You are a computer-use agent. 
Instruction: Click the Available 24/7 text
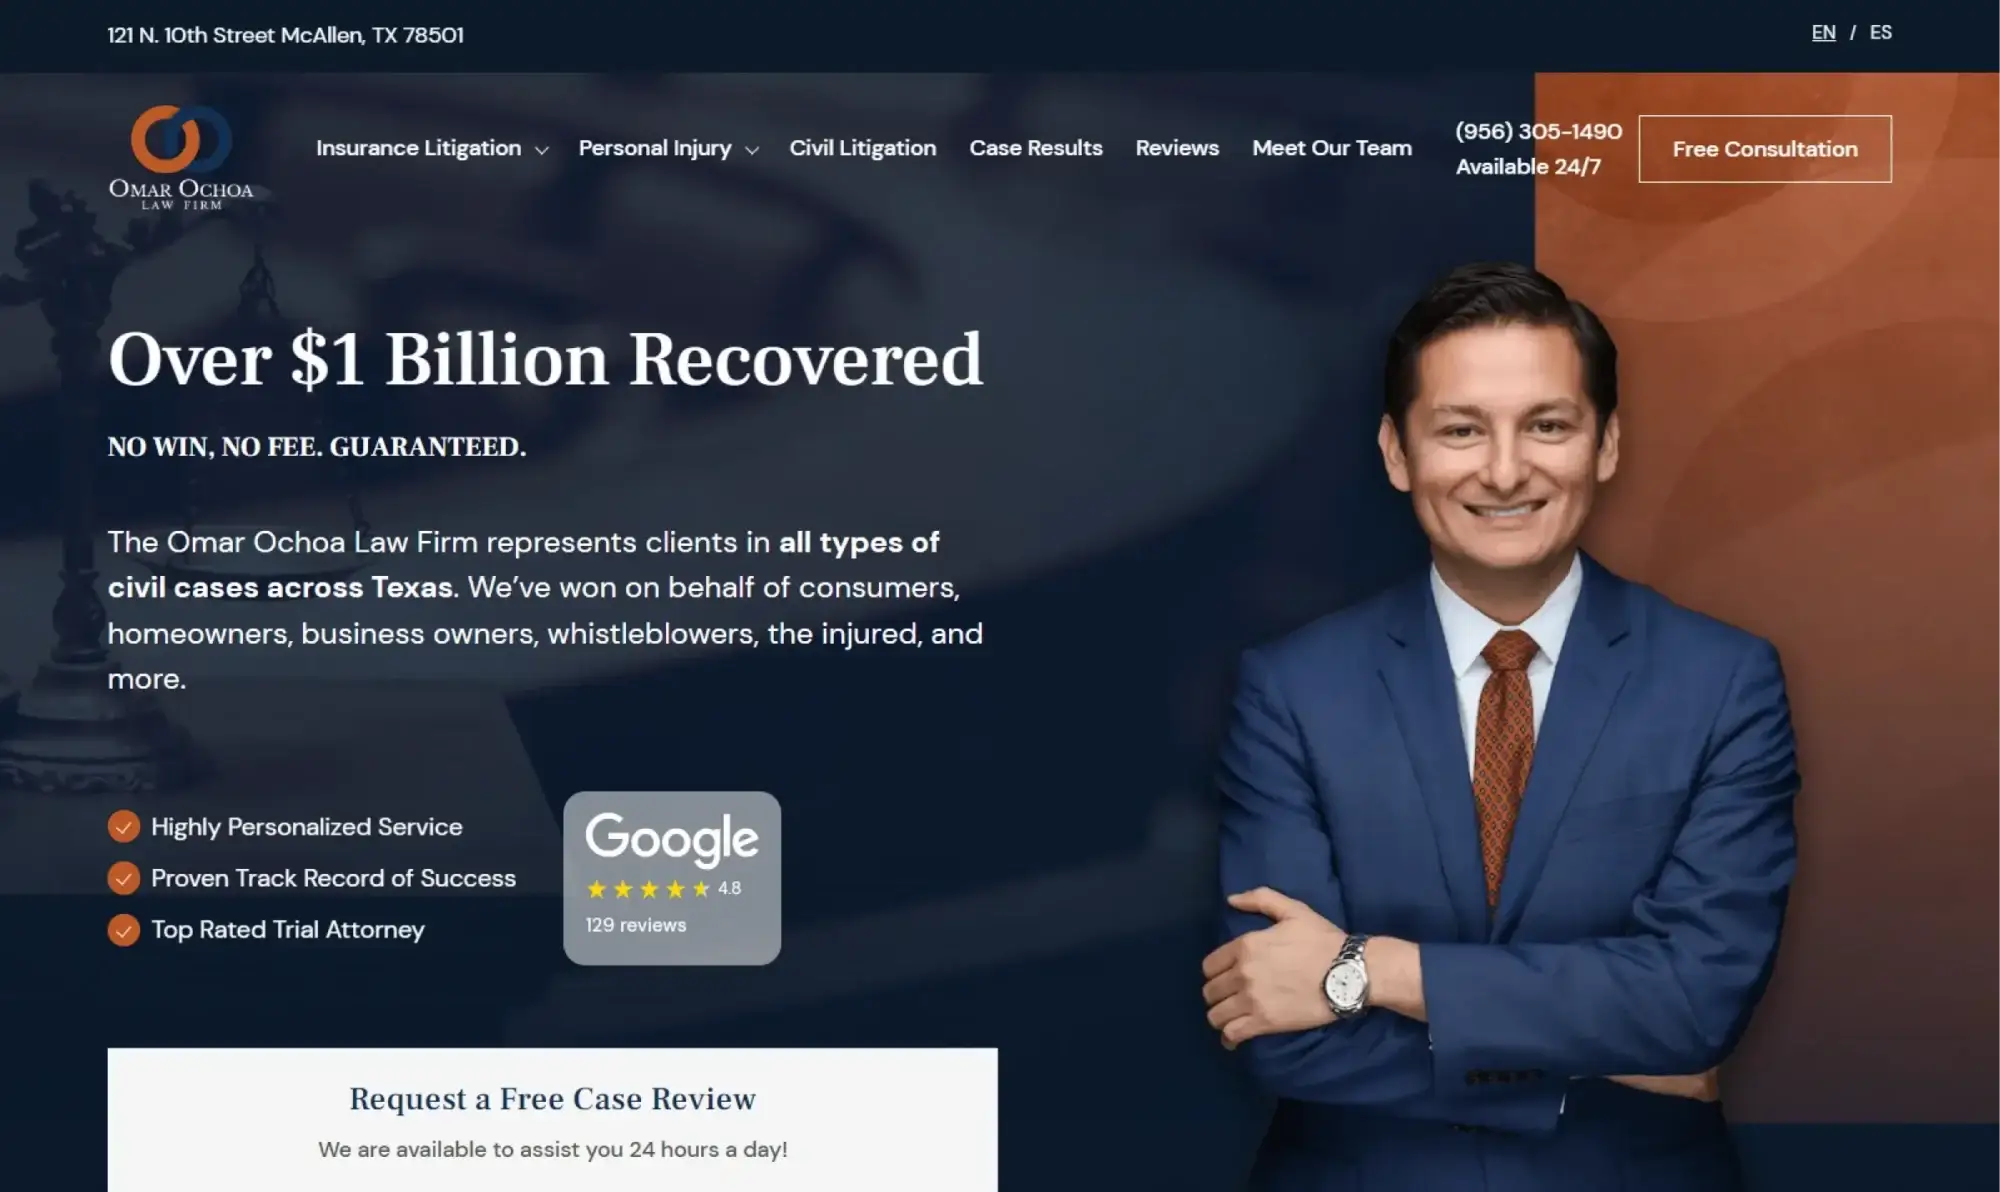1528,167
